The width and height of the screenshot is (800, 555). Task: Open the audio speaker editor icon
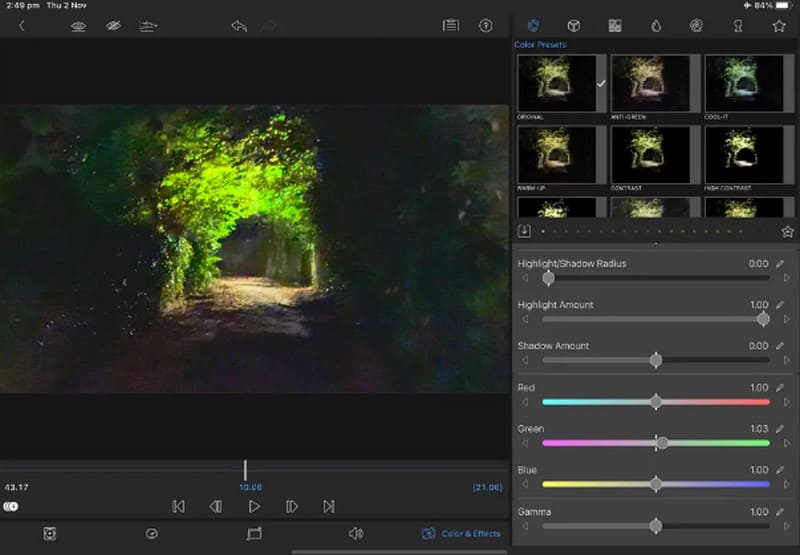(x=355, y=534)
